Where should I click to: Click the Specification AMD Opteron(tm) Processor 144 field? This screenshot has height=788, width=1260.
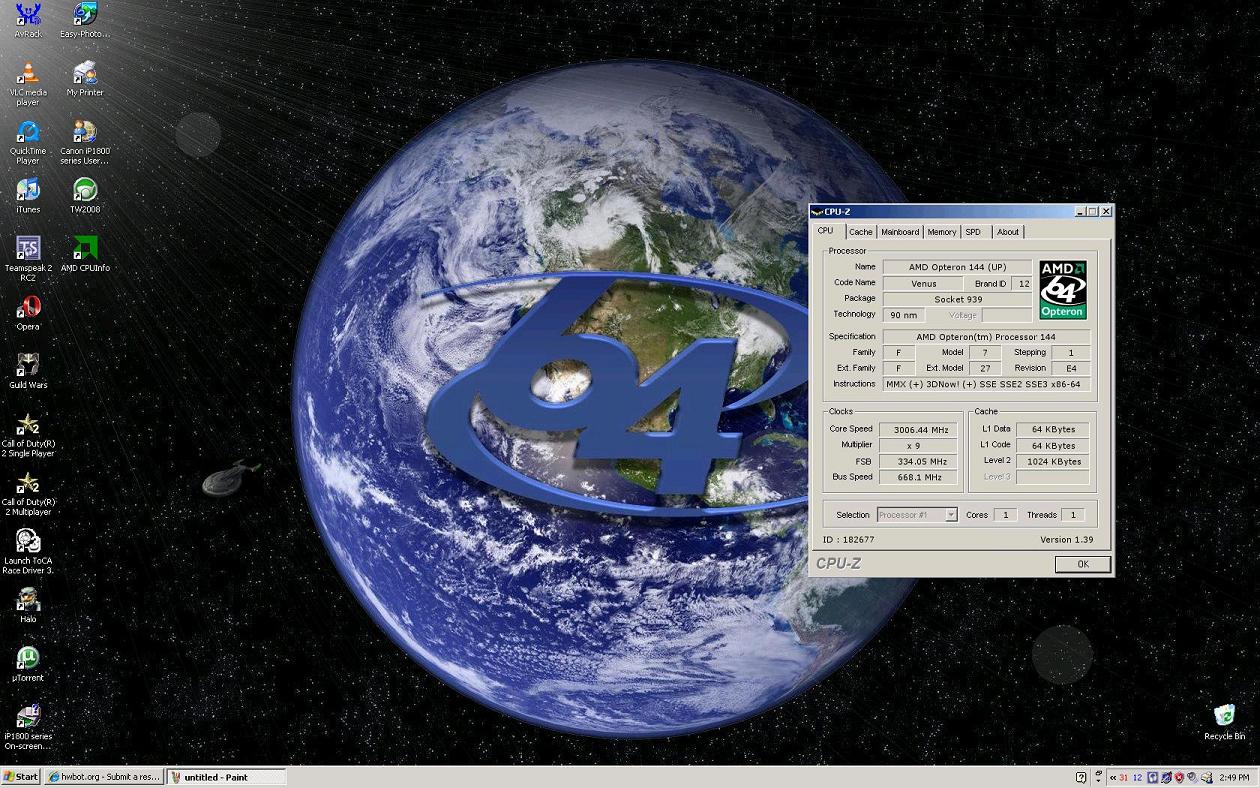(x=987, y=337)
